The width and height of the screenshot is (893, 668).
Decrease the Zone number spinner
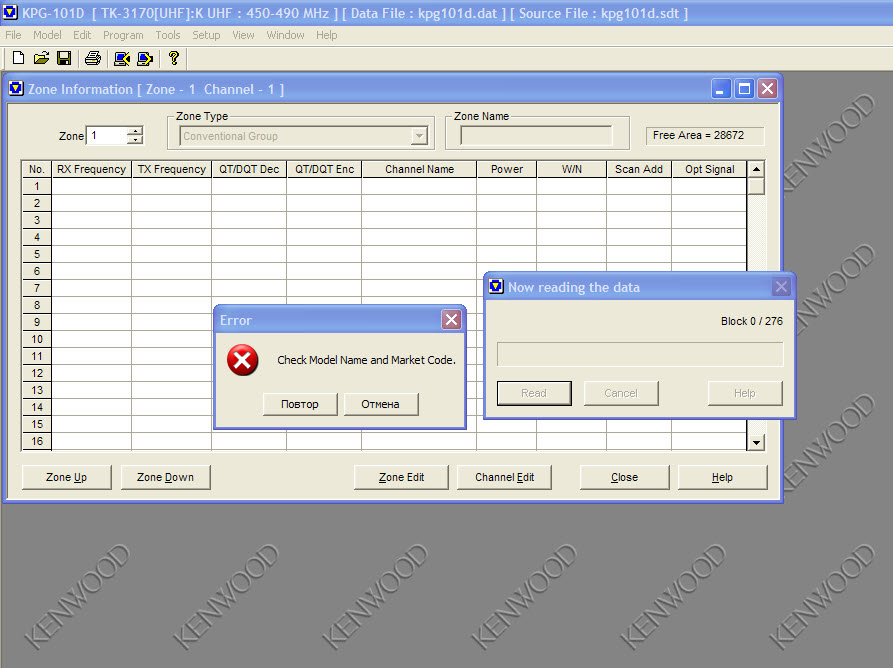[x=136, y=140]
